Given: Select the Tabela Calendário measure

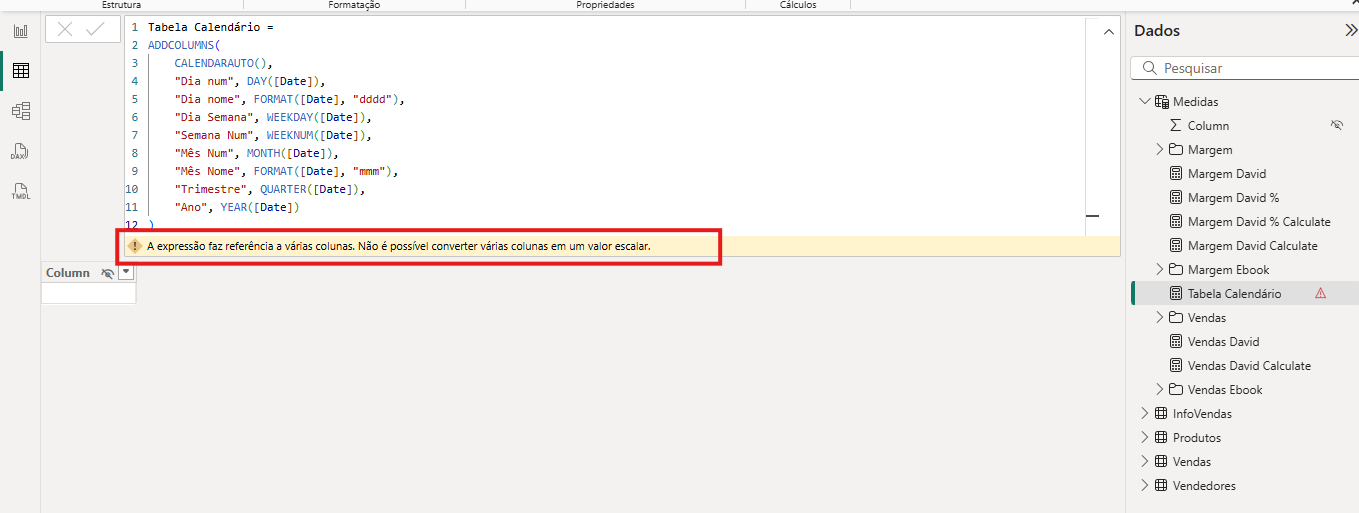Looking at the screenshot, I should tap(1234, 294).
